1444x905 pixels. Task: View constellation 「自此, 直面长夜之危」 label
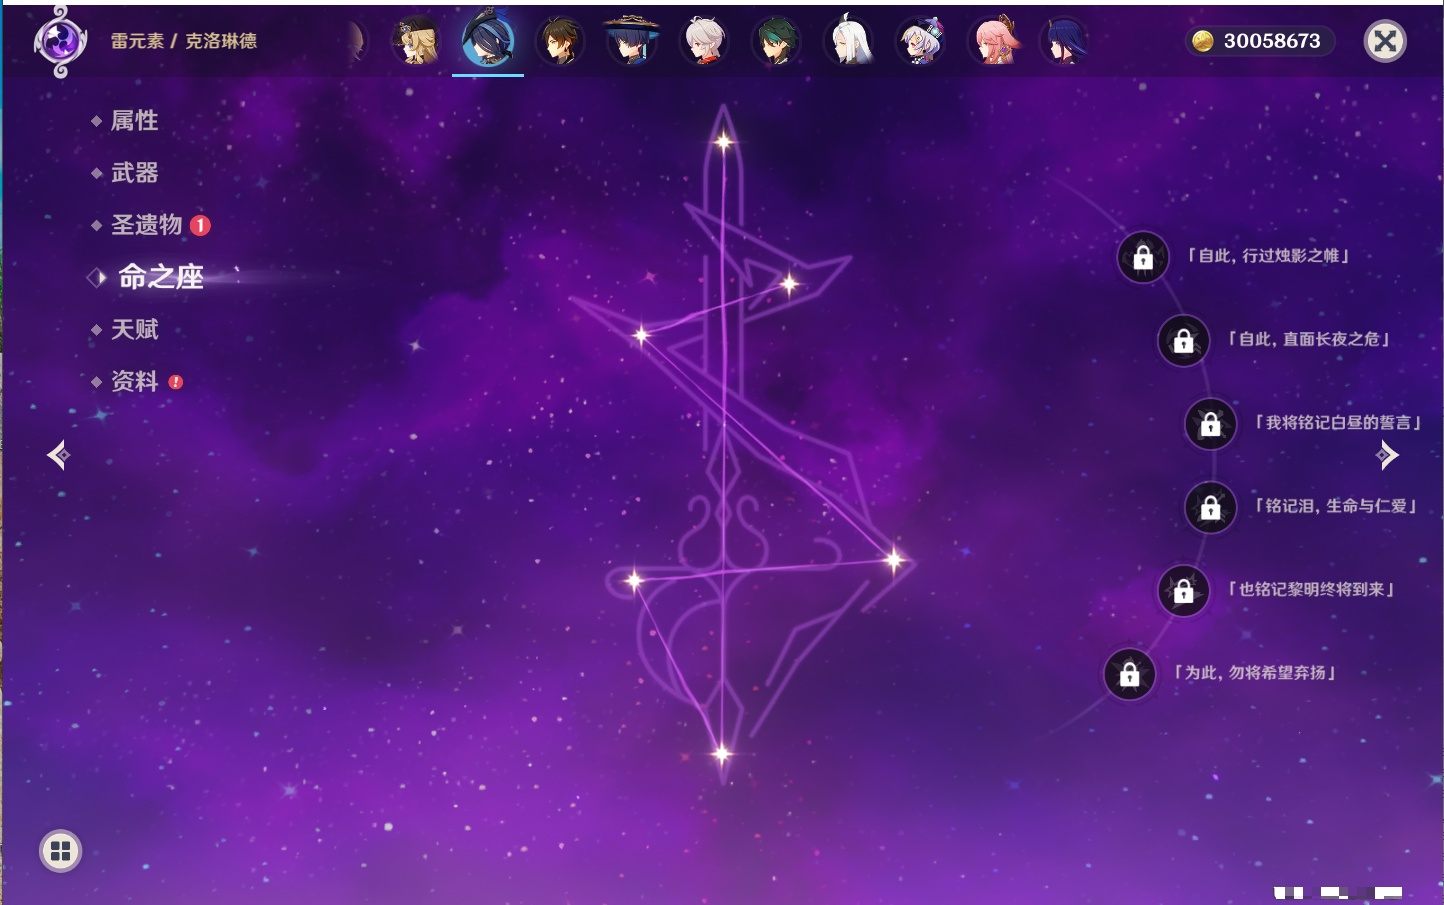tap(1308, 339)
